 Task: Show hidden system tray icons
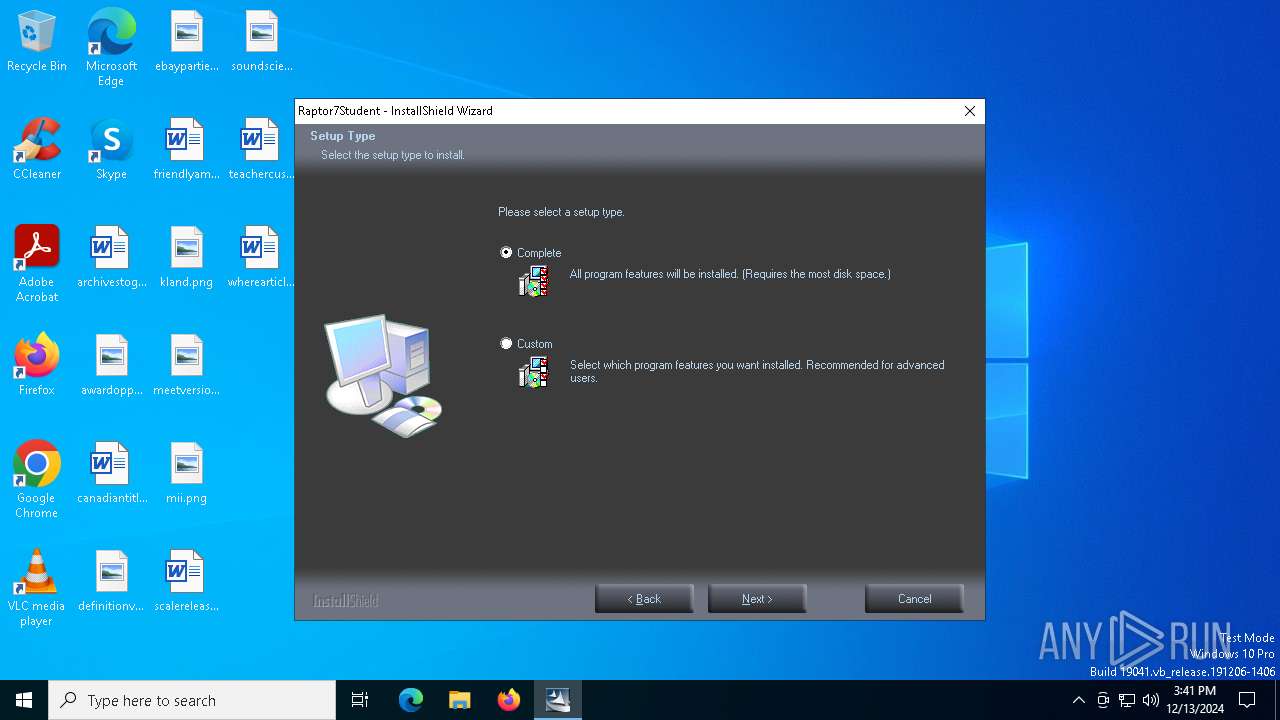[x=1078, y=700]
